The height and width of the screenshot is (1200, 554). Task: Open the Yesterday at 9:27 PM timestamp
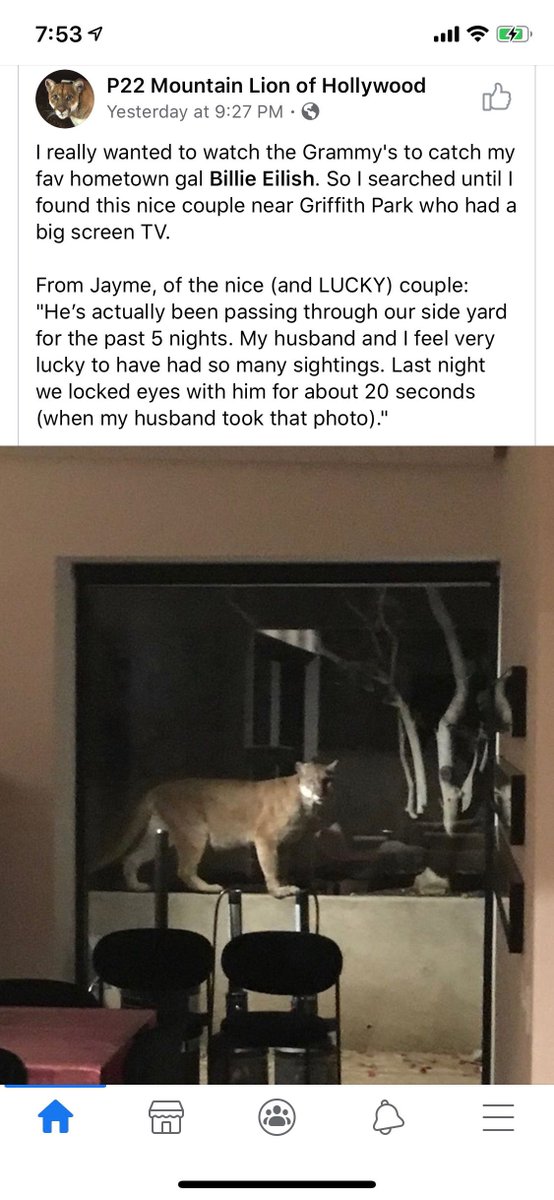pos(195,112)
